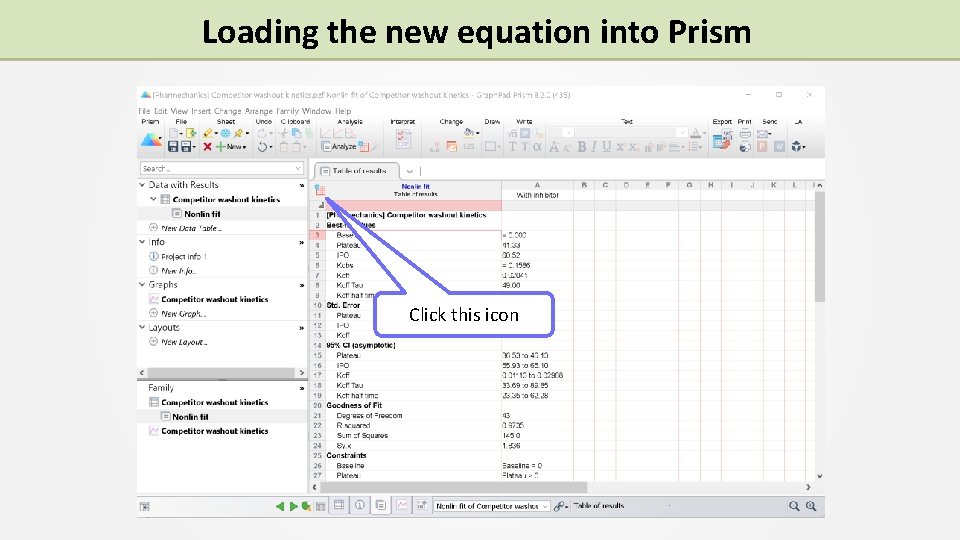Open the View menu
The width and height of the screenshot is (960, 540).
[179, 111]
